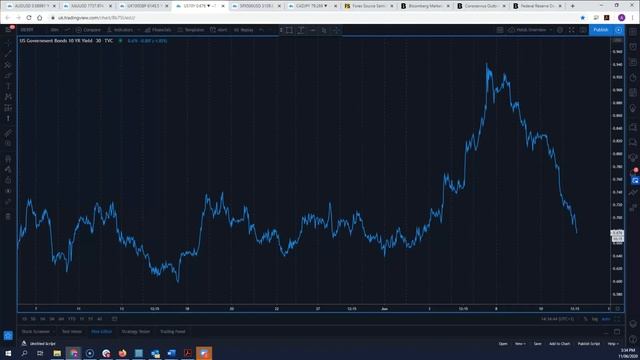Click Publish Script button
This screenshot has width=640, height=360.
589,344
